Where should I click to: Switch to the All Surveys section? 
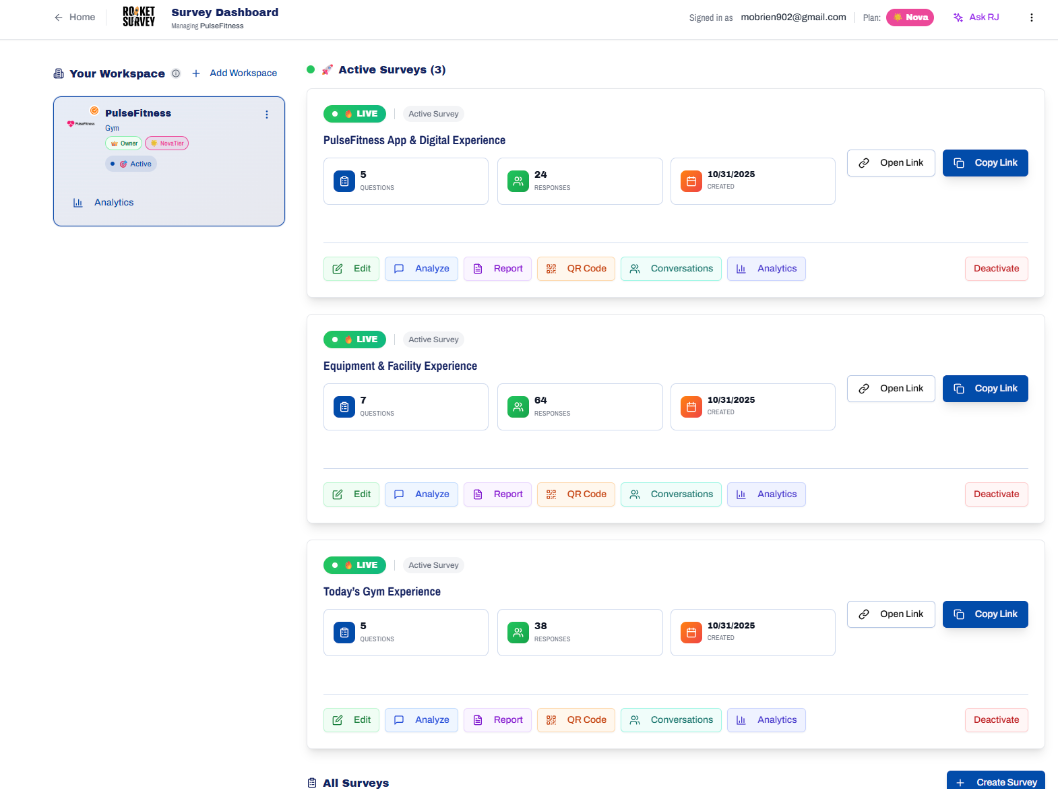pos(348,782)
